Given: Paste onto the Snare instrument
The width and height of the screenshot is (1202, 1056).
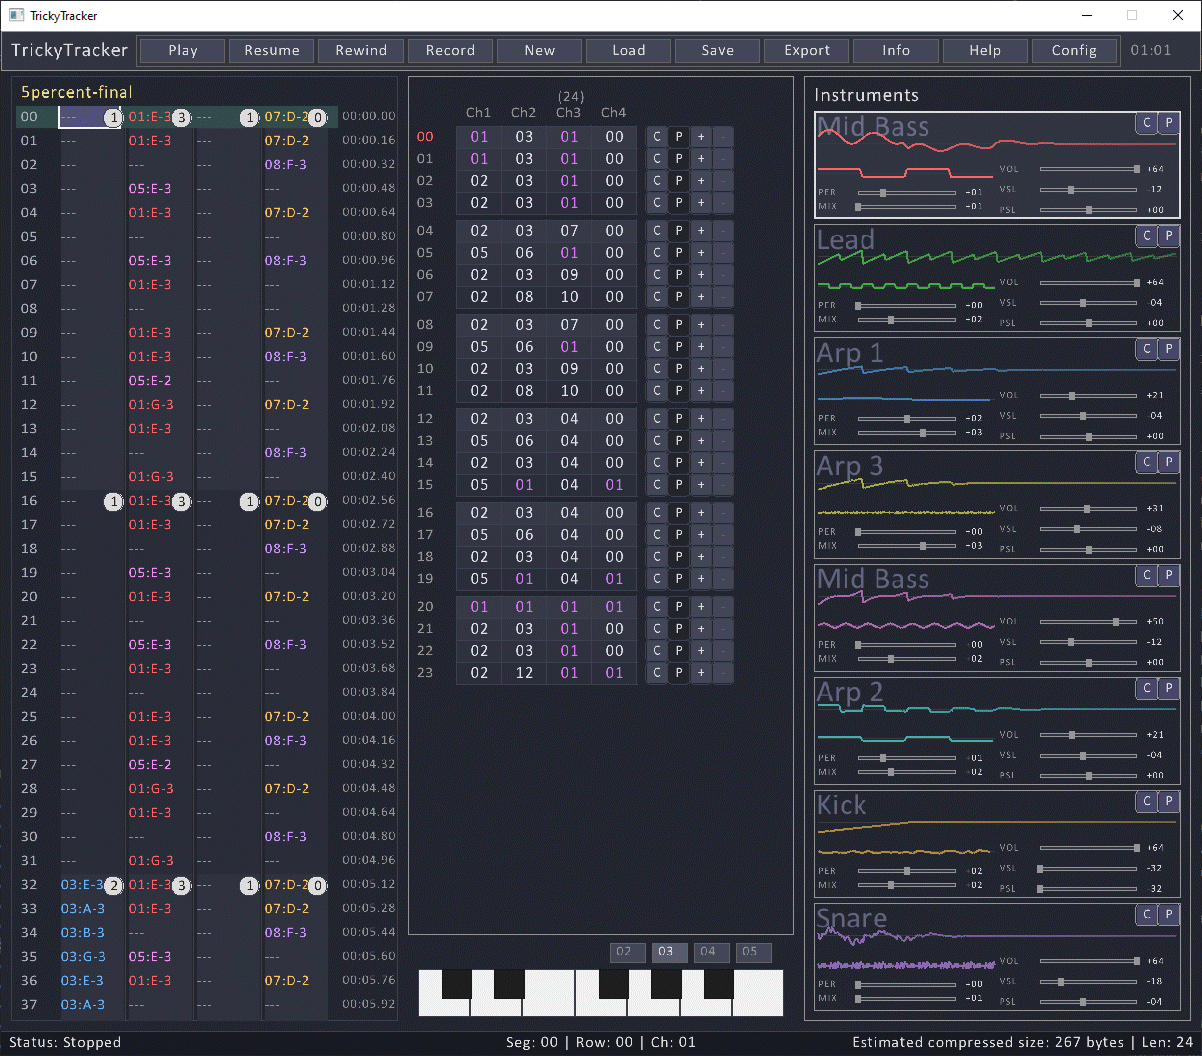Looking at the screenshot, I should pos(1168,914).
